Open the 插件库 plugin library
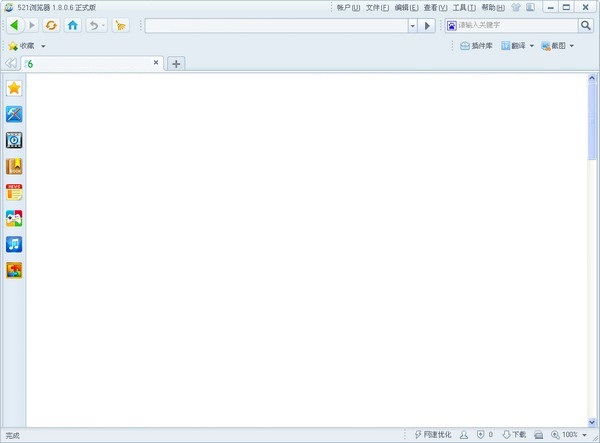Viewport: 600px width, 443px height. tap(476, 46)
